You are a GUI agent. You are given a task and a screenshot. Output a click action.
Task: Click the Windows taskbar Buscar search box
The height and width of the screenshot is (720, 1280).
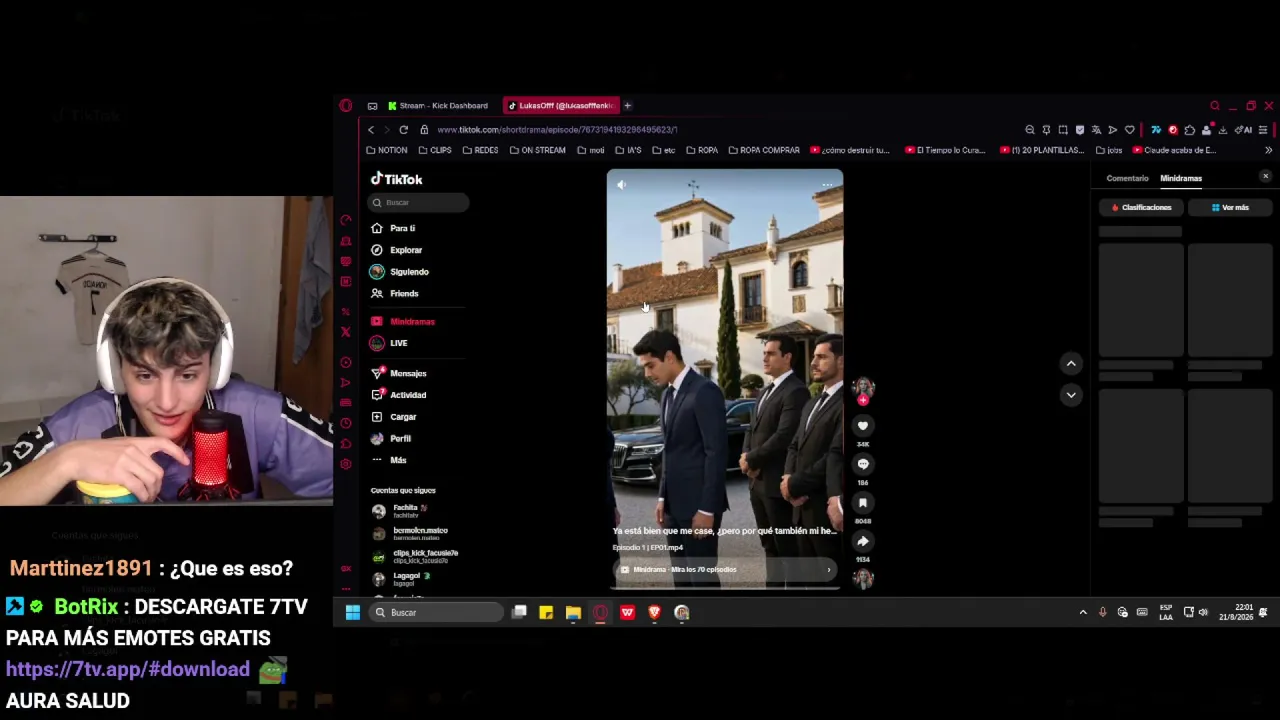[x=435, y=613]
